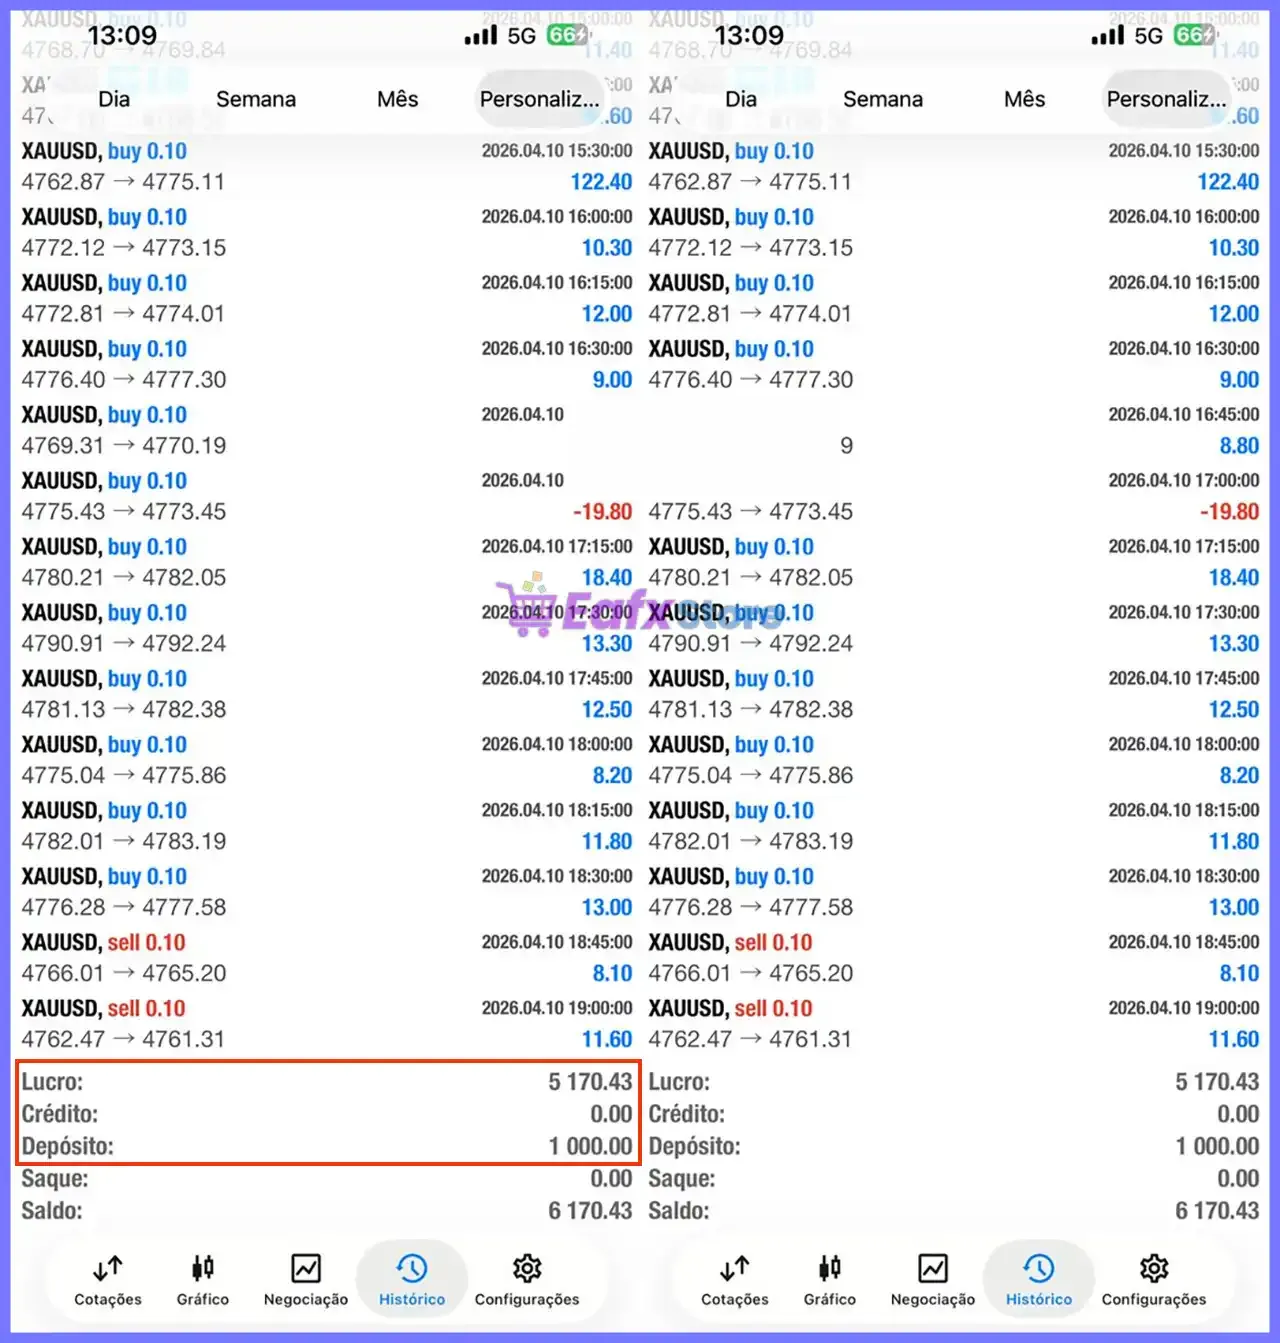Switch to Mês tab on left phone screen
The height and width of the screenshot is (1343, 1280).
(x=398, y=99)
